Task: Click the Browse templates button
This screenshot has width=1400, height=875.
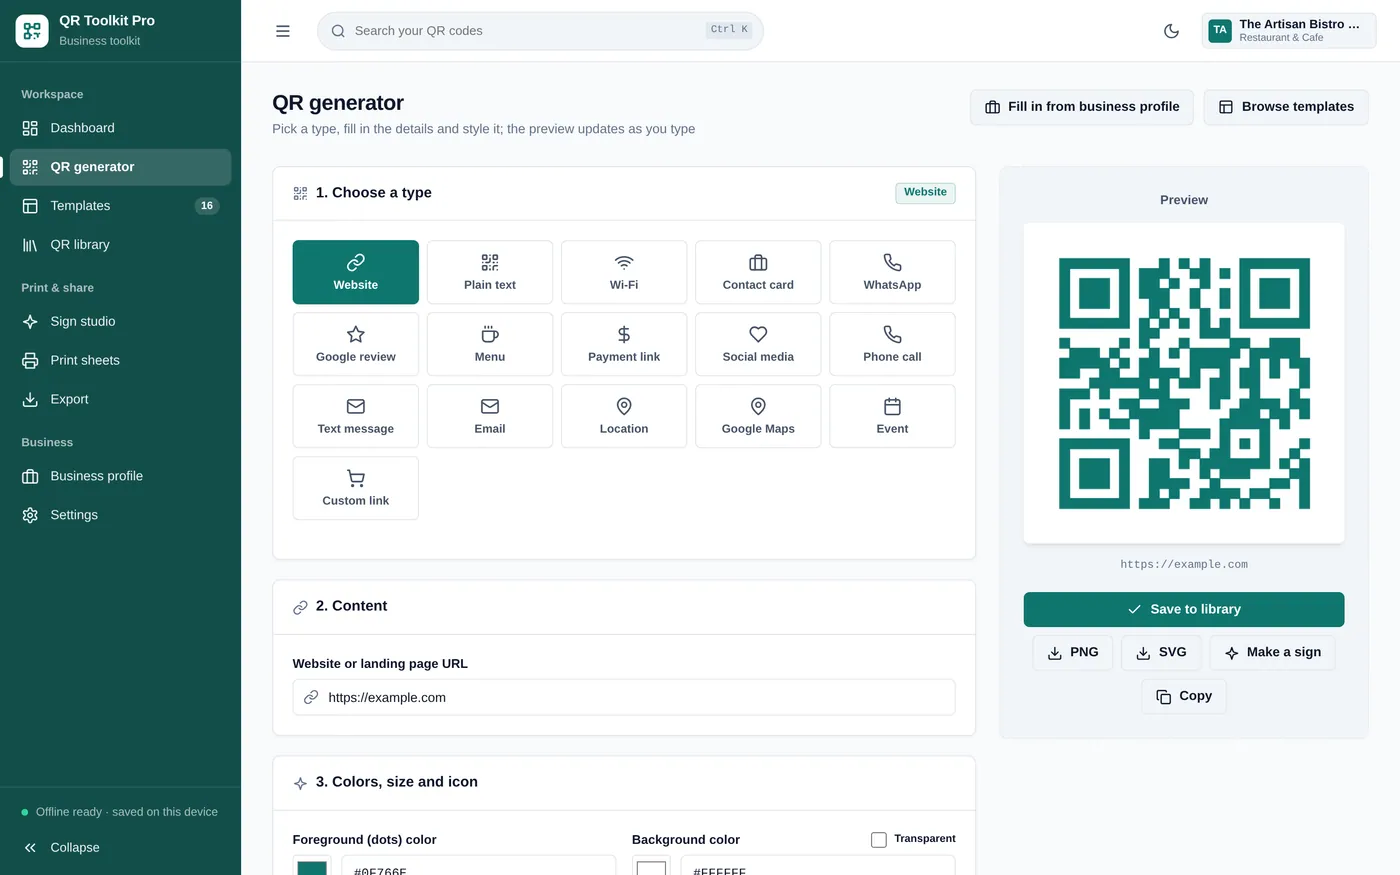Action: click(x=1286, y=107)
